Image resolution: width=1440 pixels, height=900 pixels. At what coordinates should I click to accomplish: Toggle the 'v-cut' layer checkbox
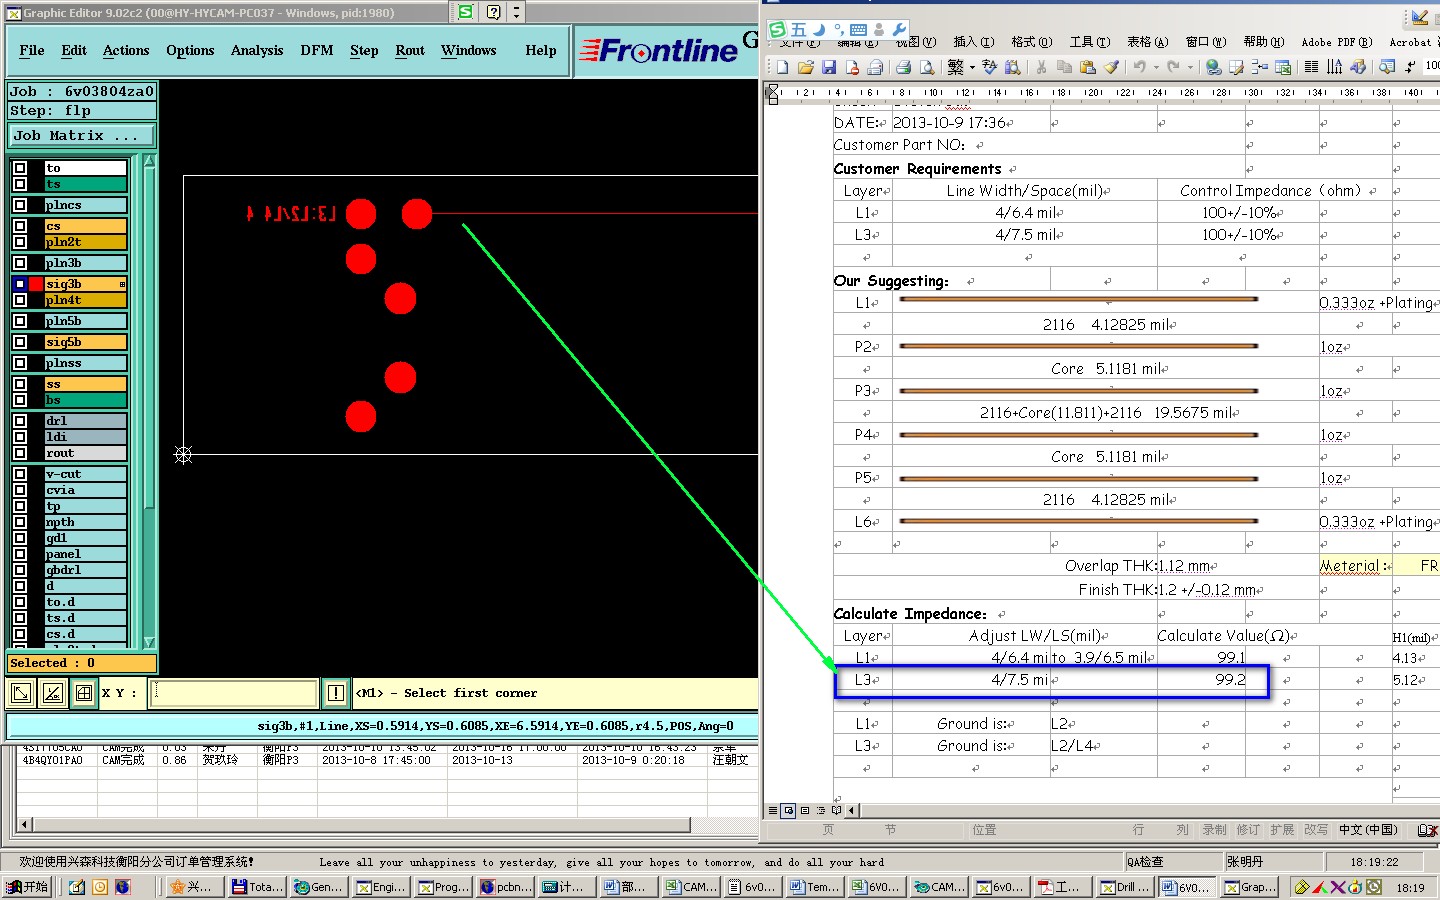tap(20, 474)
